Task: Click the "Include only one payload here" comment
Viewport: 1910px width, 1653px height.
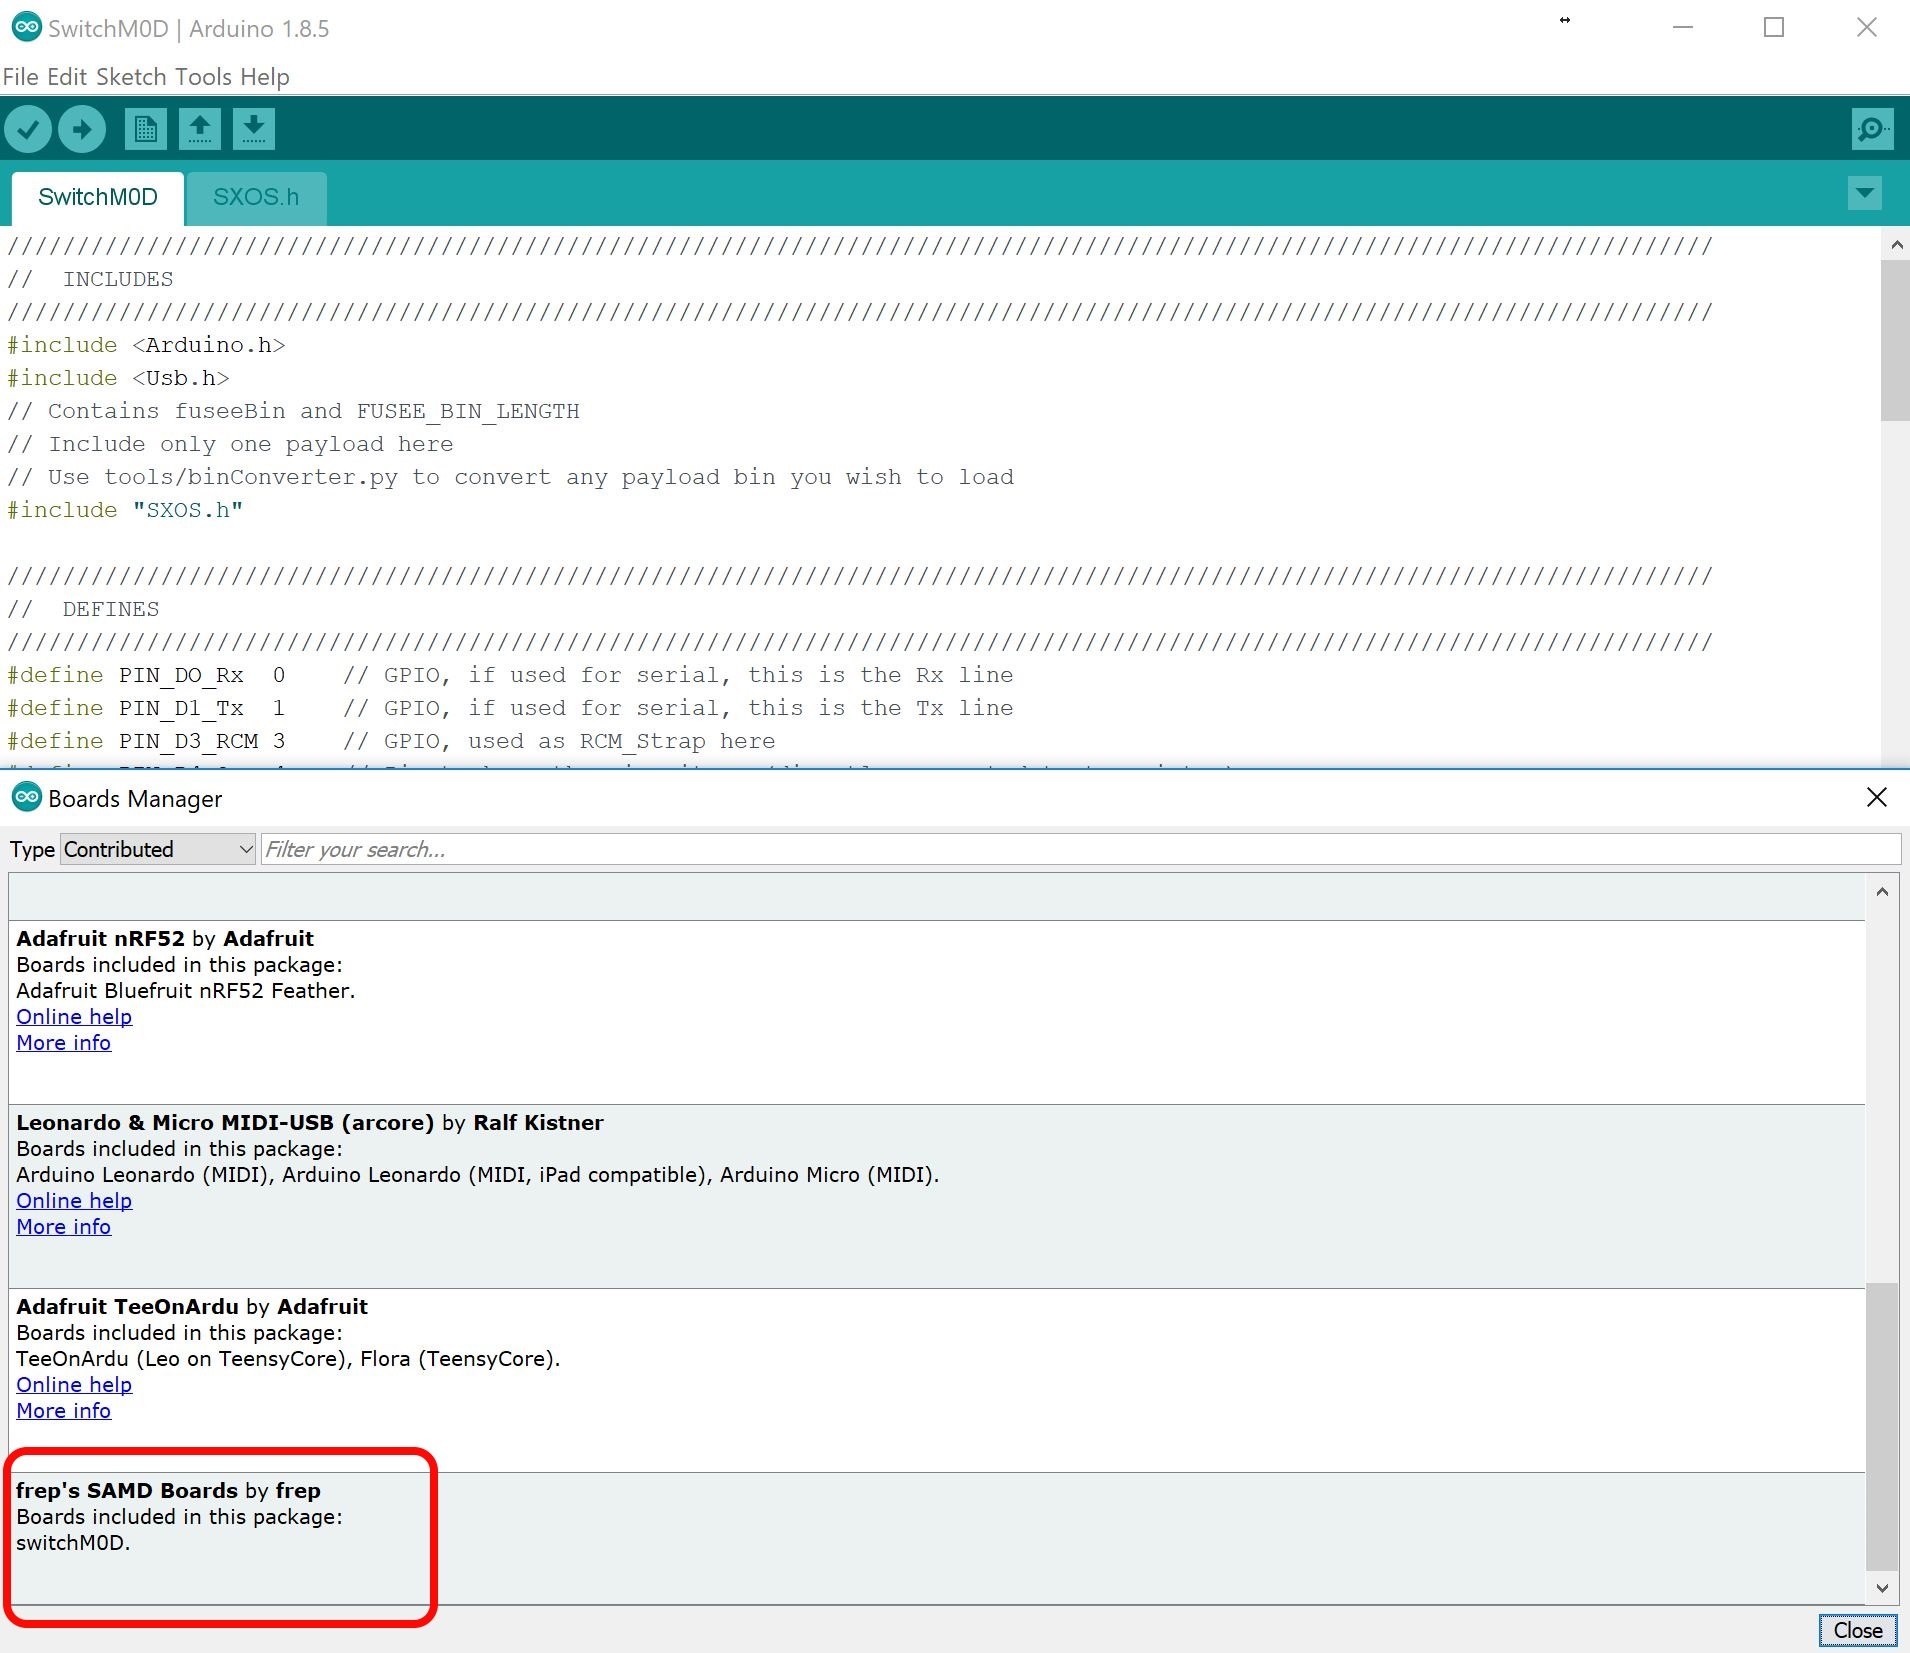Action: point(230,444)
